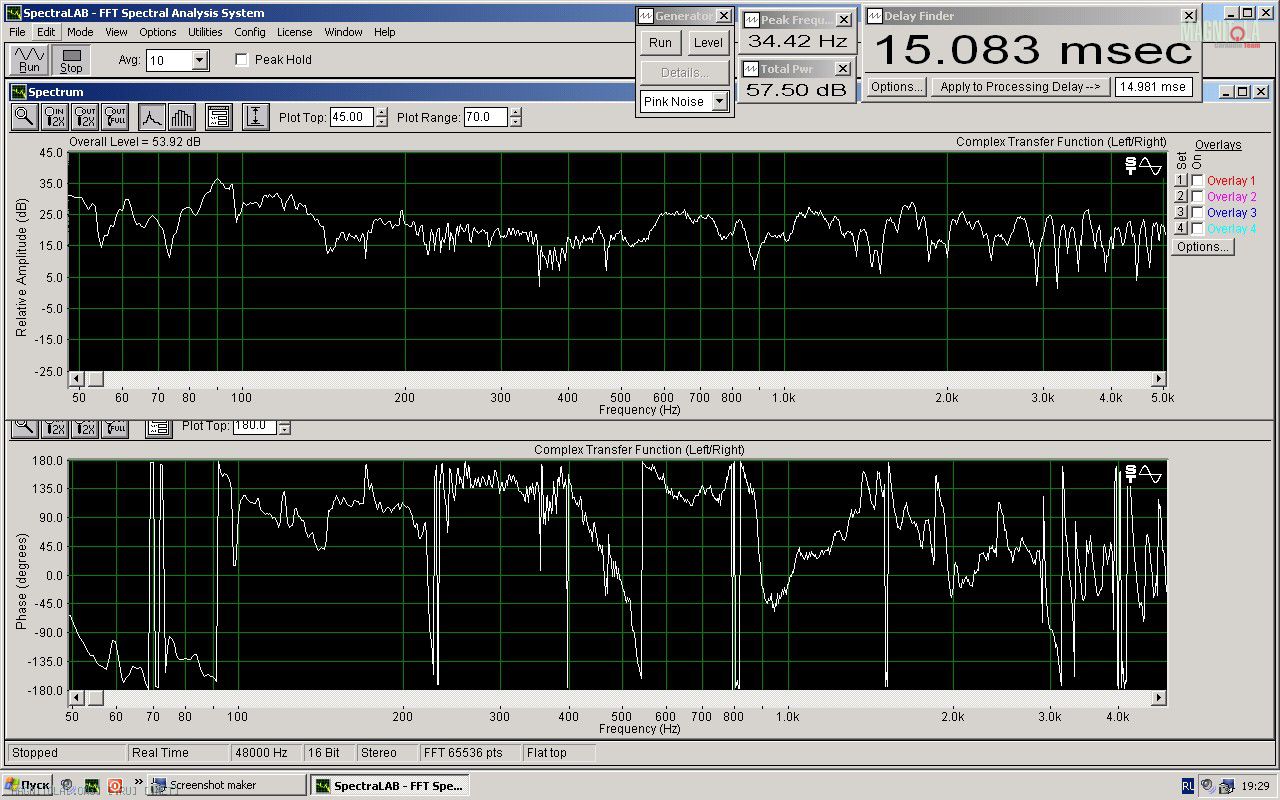Open the Config menu

pos(250,32)
